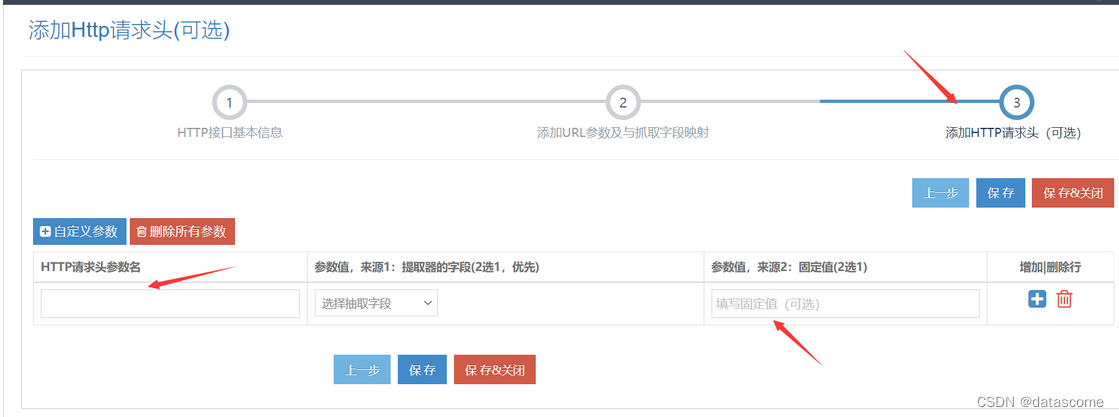Click the 自定义参数 button

(x=79, y=231)
